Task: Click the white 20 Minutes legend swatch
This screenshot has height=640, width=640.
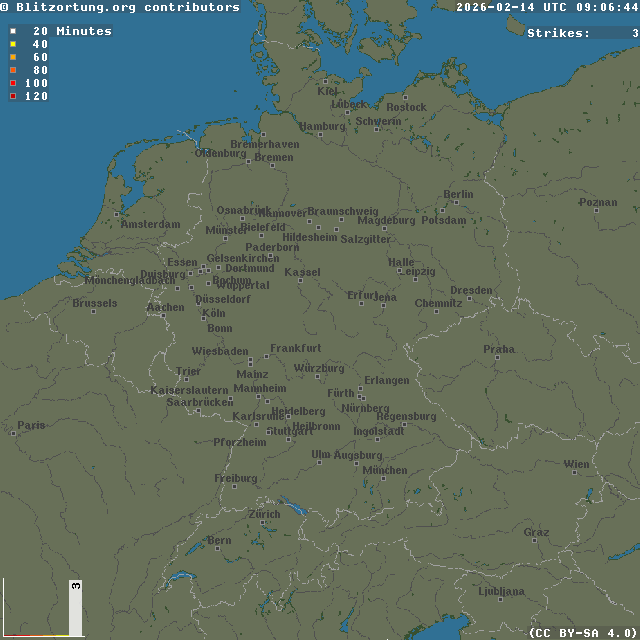Action: (13, 31)
